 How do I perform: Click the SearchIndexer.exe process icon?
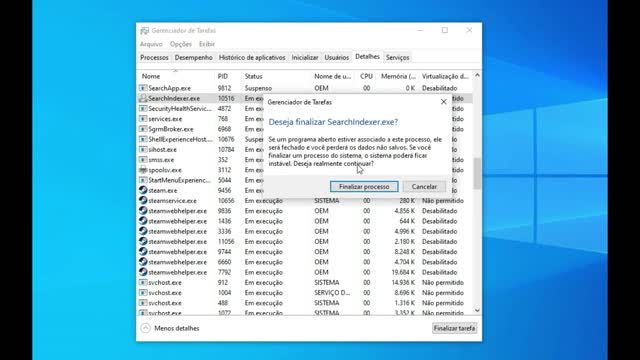click(x=143, y=98)
